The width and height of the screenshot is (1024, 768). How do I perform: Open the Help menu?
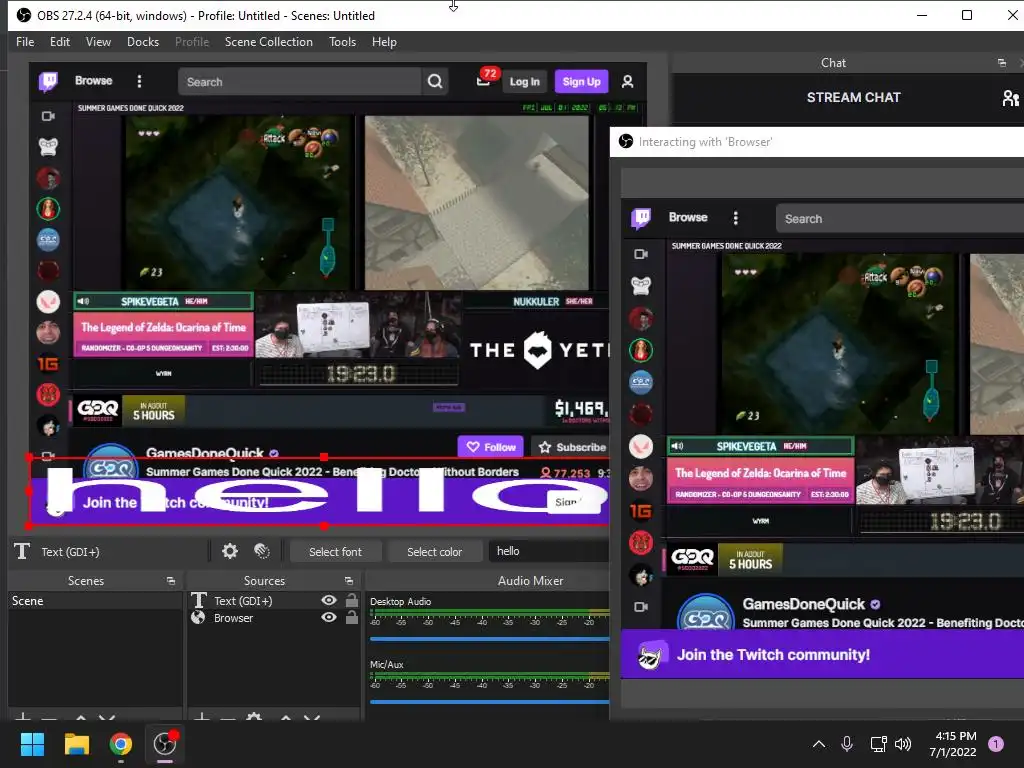pyautogui.click(x=384, y=42)
